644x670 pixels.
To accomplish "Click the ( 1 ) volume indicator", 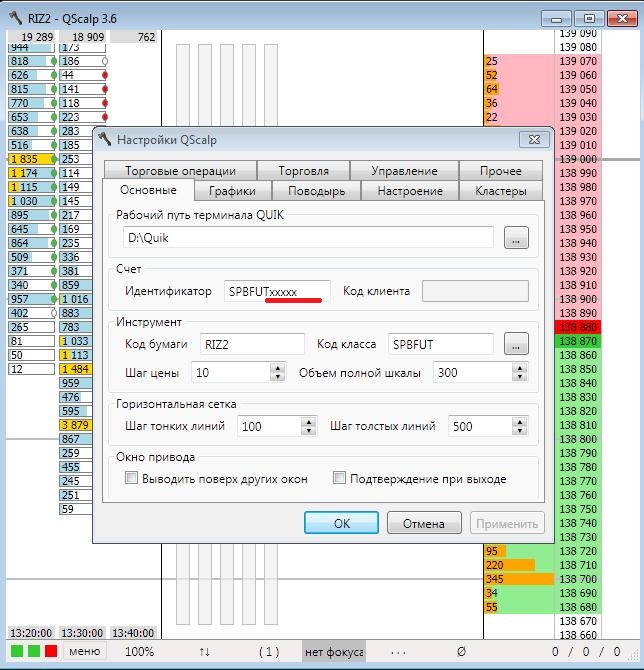I will [x=269, y=652].
